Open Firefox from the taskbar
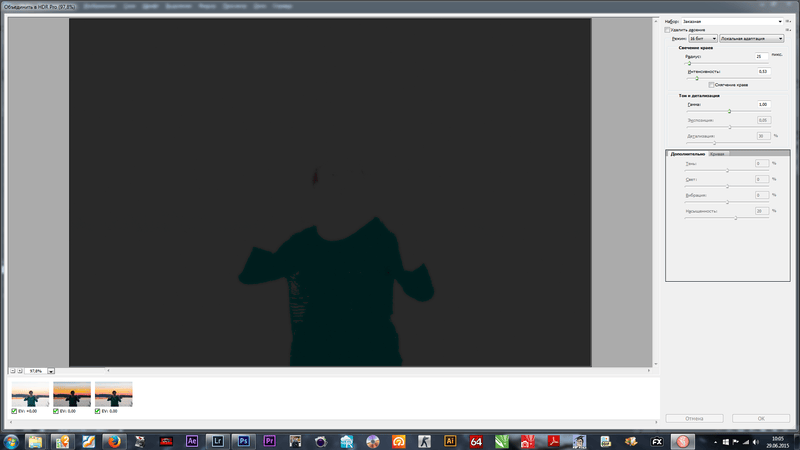 (114, 440)
